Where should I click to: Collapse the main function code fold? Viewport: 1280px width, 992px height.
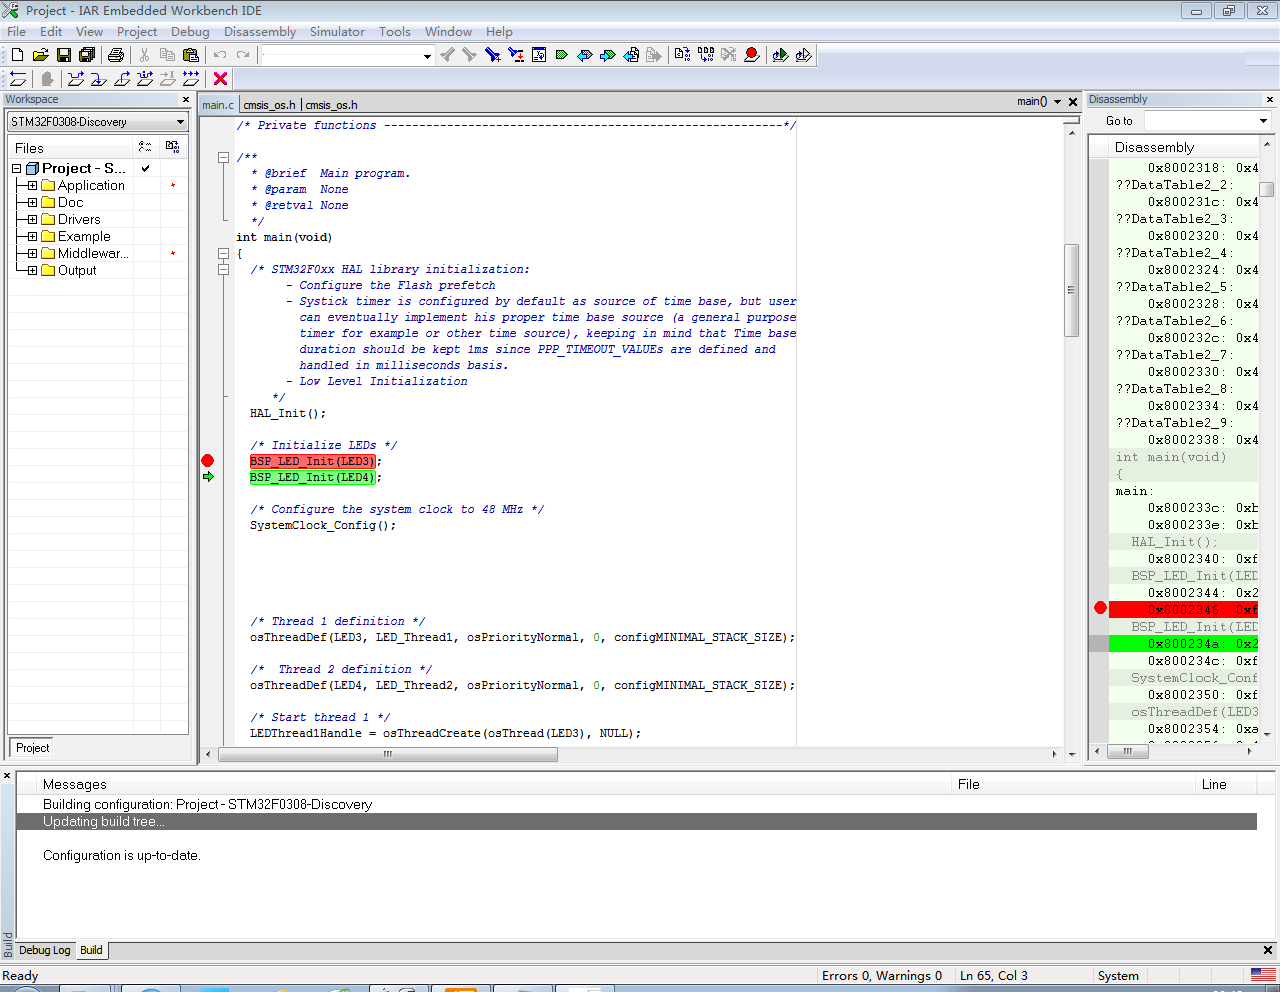224,253
